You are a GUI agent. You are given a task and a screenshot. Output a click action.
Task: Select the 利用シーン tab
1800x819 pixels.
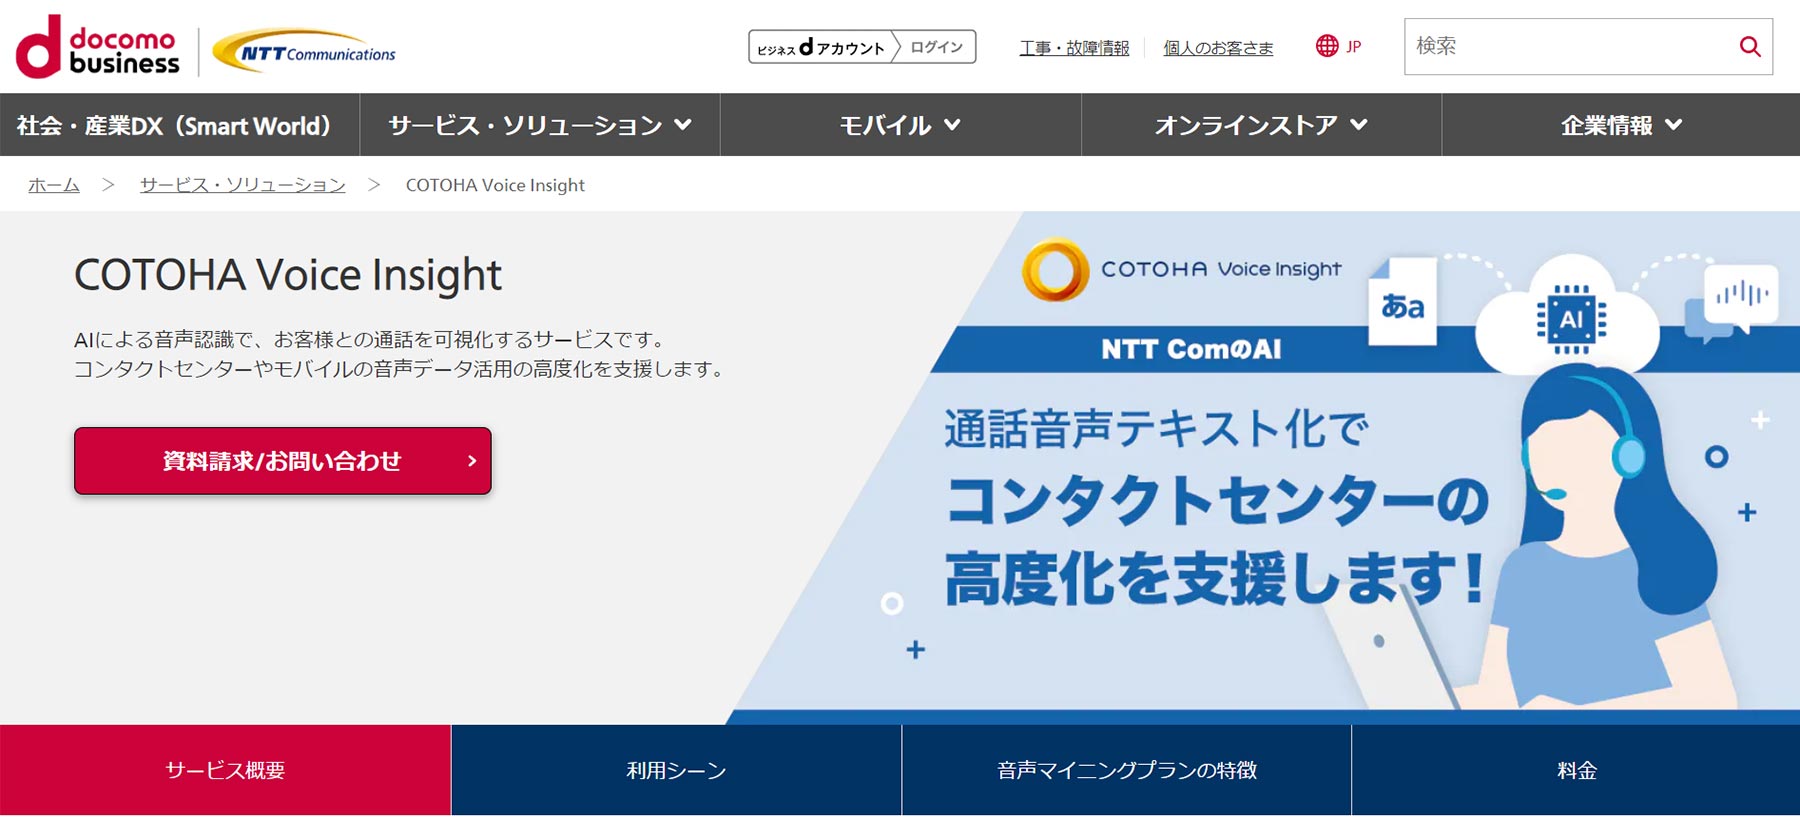[x=676, y=770]
